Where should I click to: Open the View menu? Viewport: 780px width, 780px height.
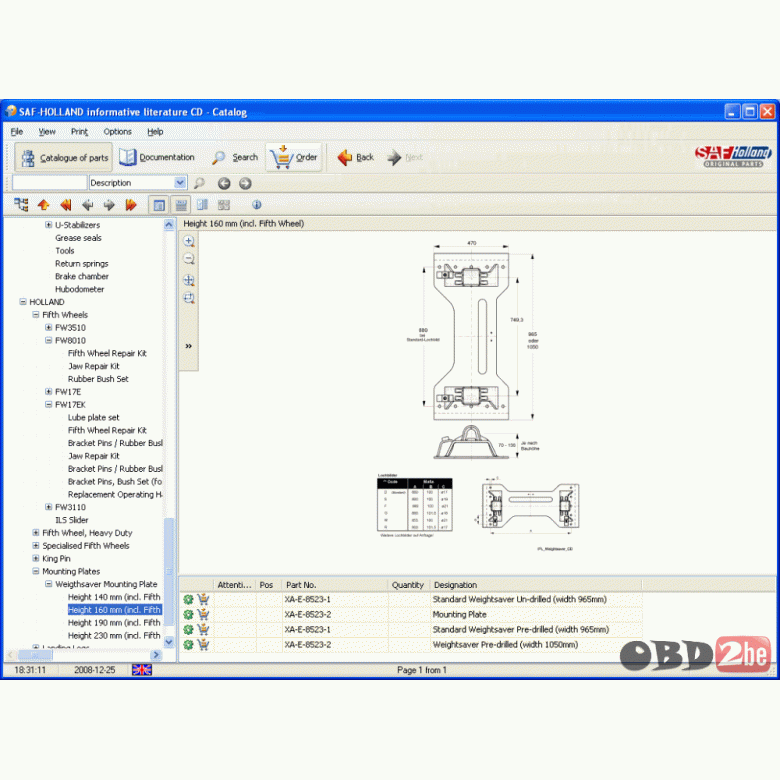pyautogui.click(x=47, y=132)
